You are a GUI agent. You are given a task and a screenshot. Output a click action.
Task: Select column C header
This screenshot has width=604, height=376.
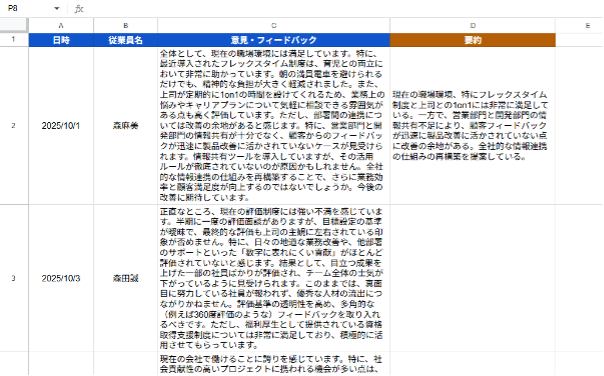click(273, 25)
